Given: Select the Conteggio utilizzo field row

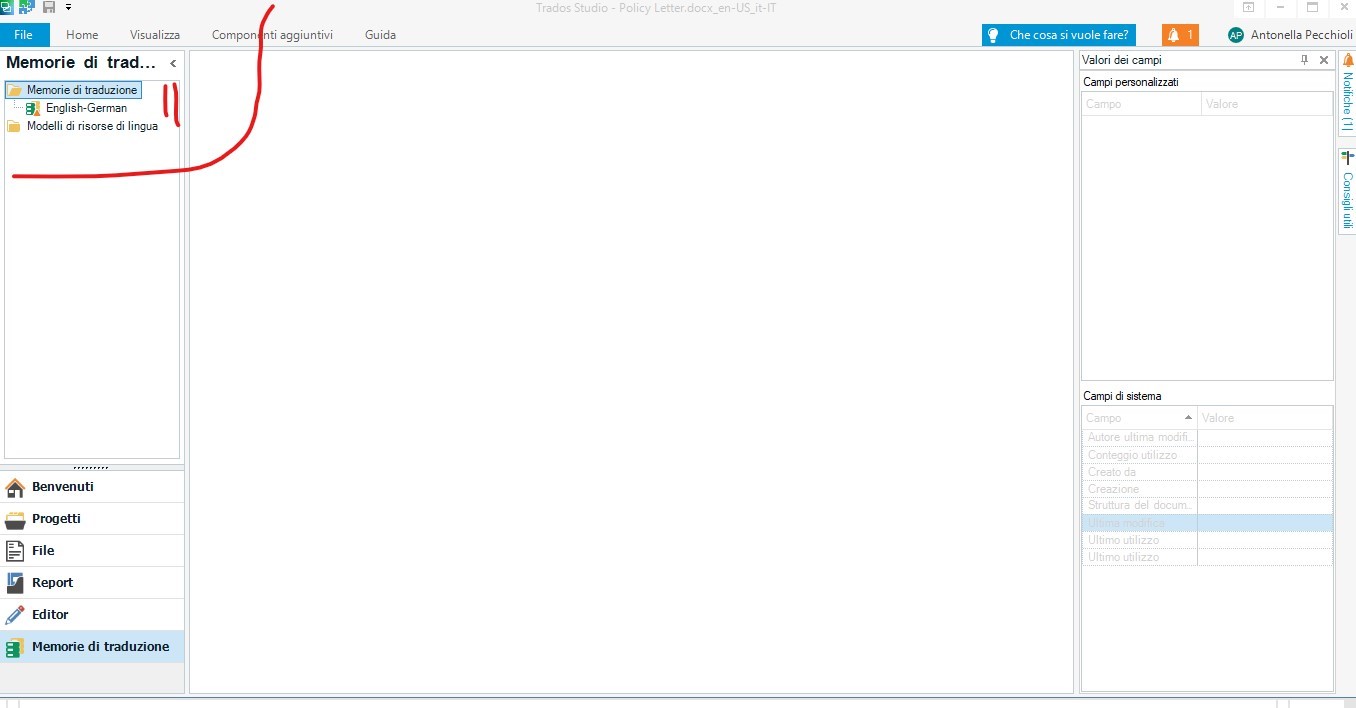Looking at the screenshot, I should click(1207, 455).
